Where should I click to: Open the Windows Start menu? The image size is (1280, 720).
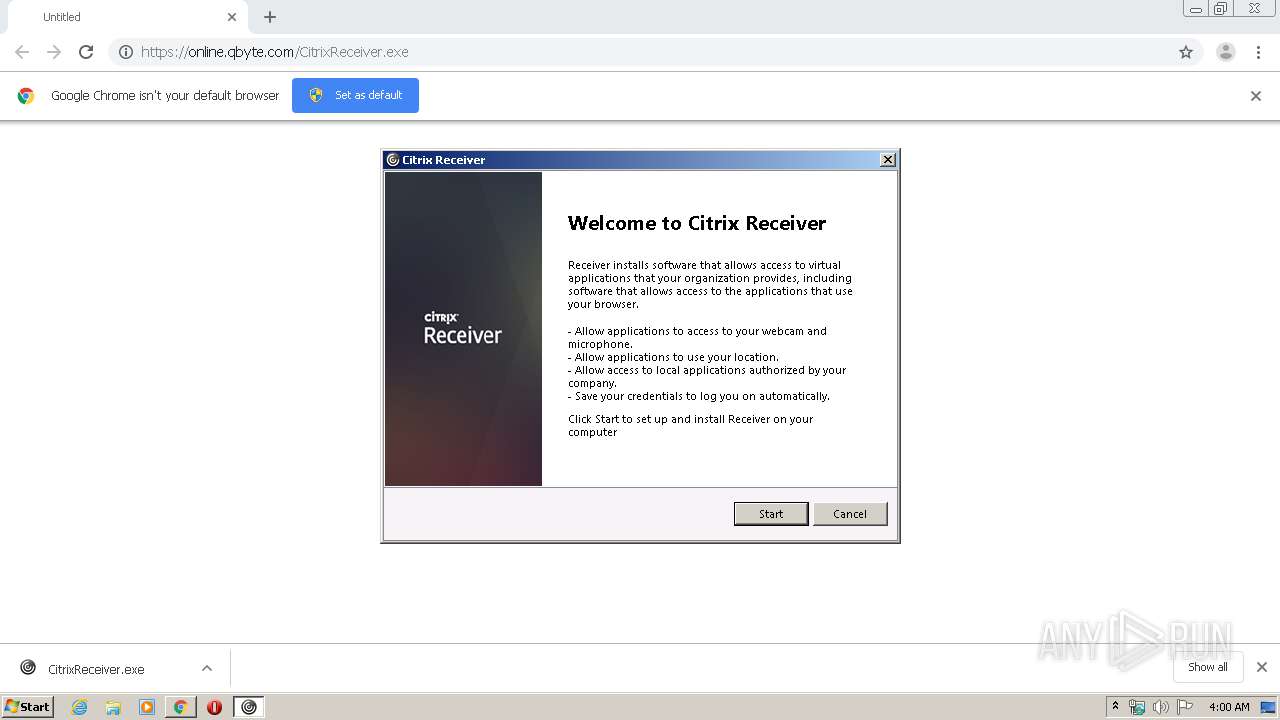[x=28, y=707]
